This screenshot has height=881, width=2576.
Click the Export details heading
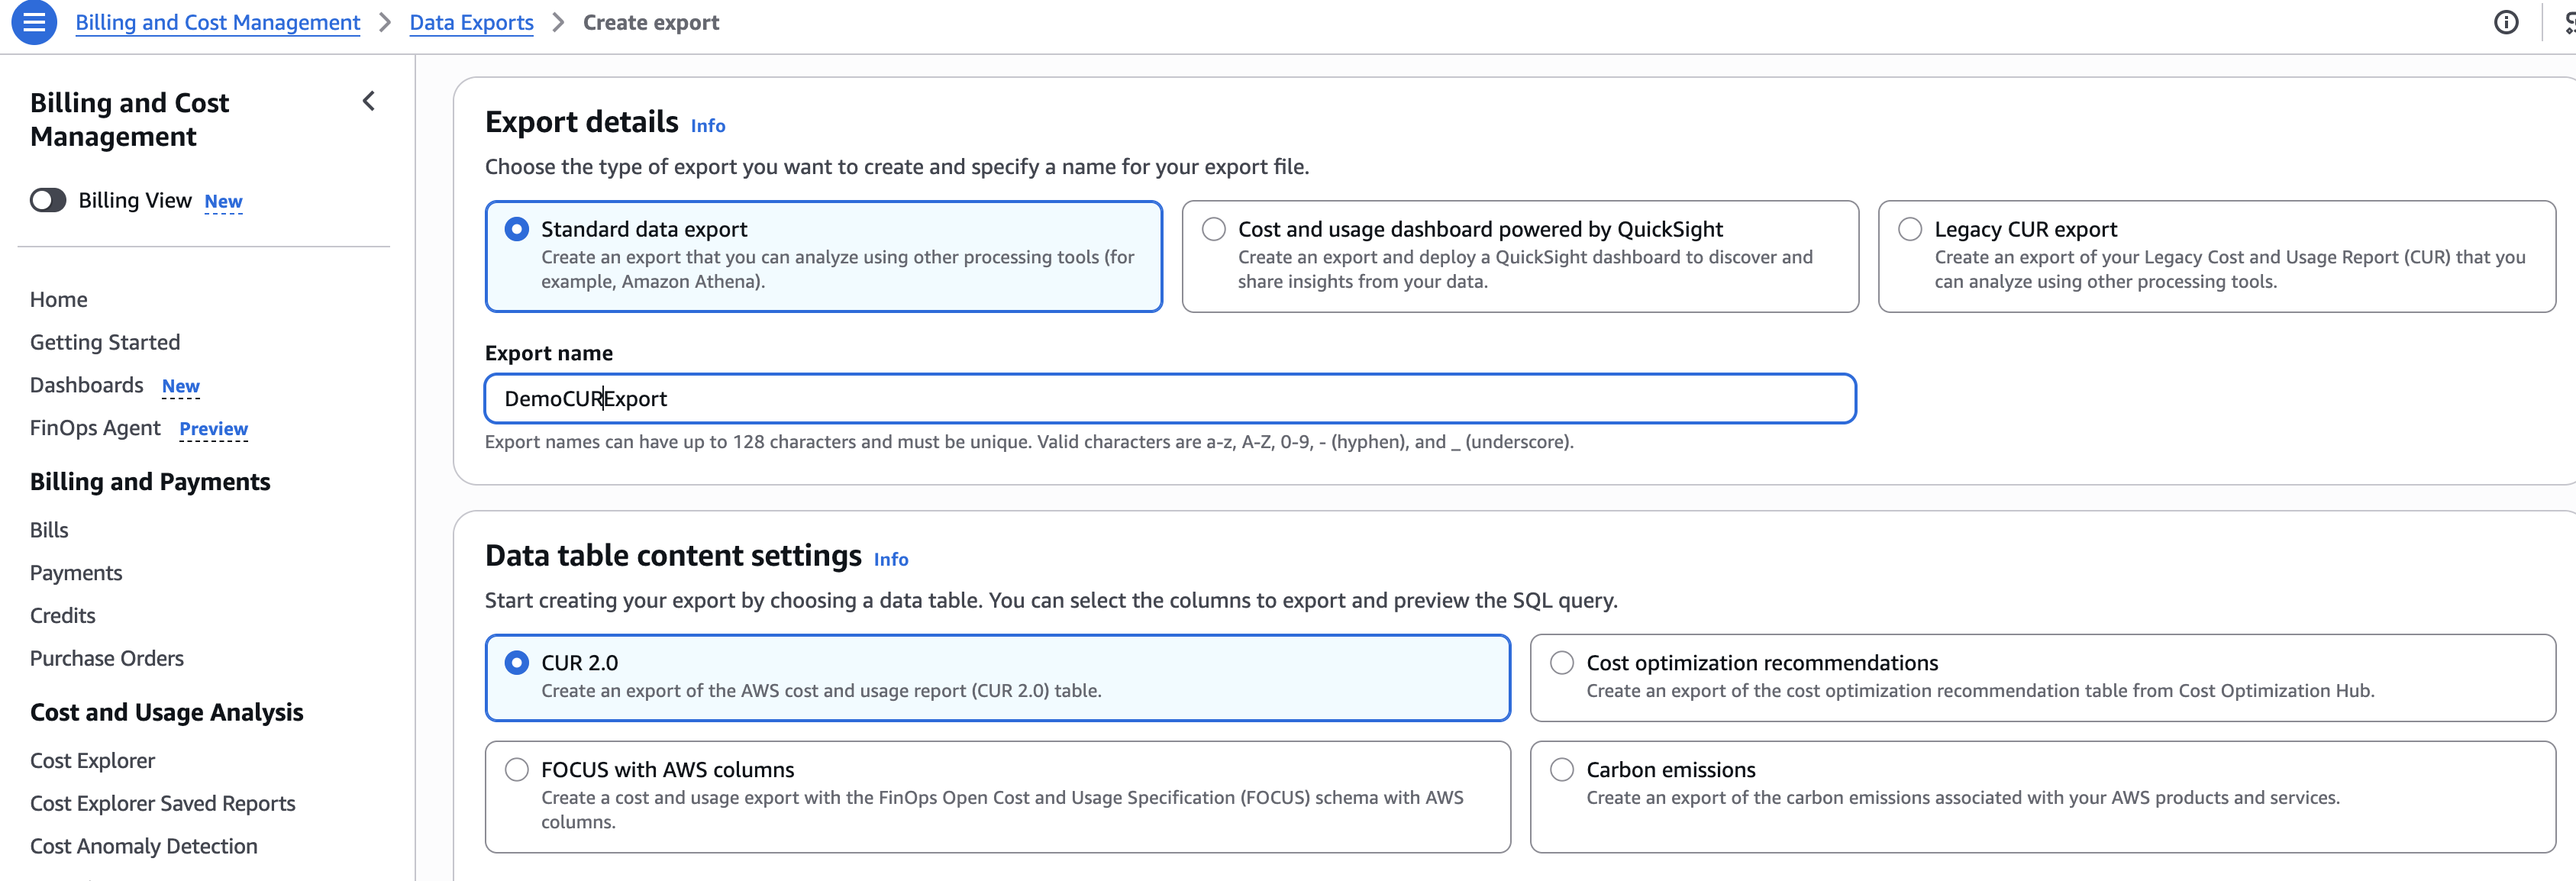point(582,122)
